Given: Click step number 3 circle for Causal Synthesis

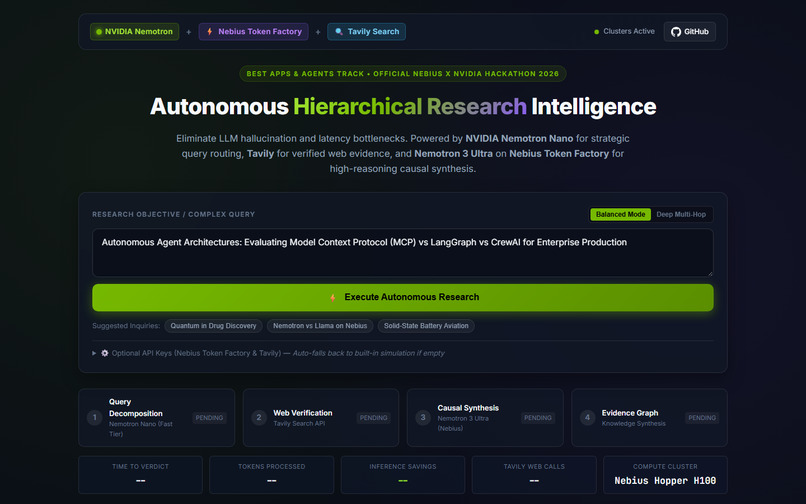Looking at the screenshot, I should pyautogui.click(x=423, y=418).
